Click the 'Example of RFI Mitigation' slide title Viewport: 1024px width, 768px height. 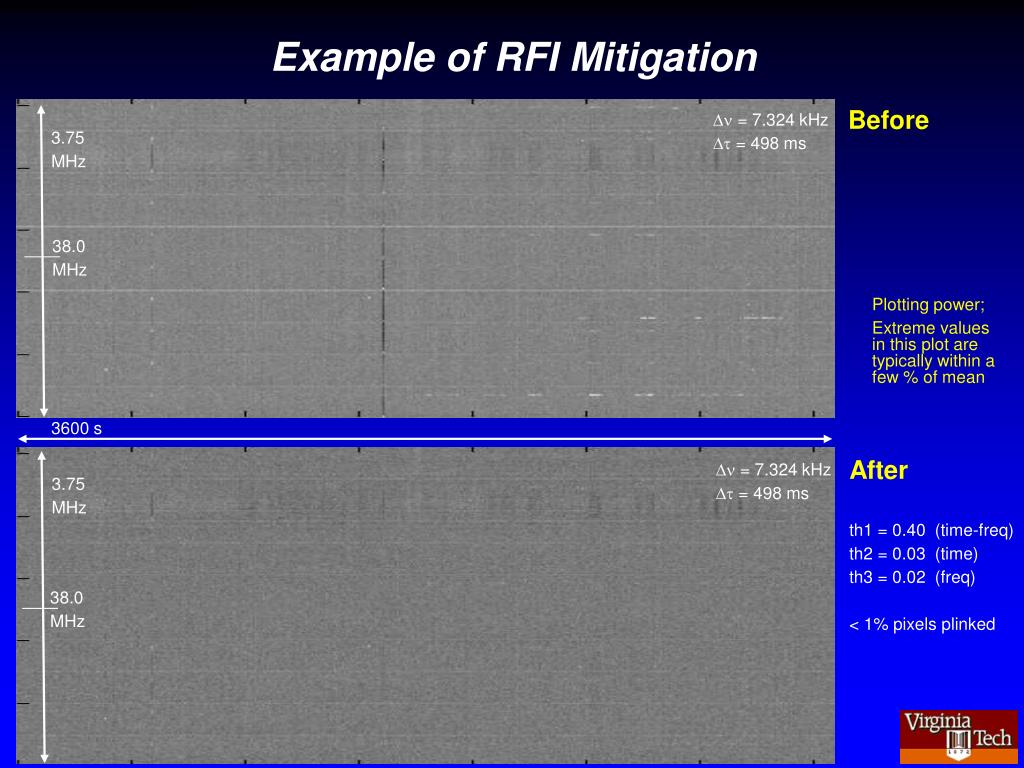515,57
